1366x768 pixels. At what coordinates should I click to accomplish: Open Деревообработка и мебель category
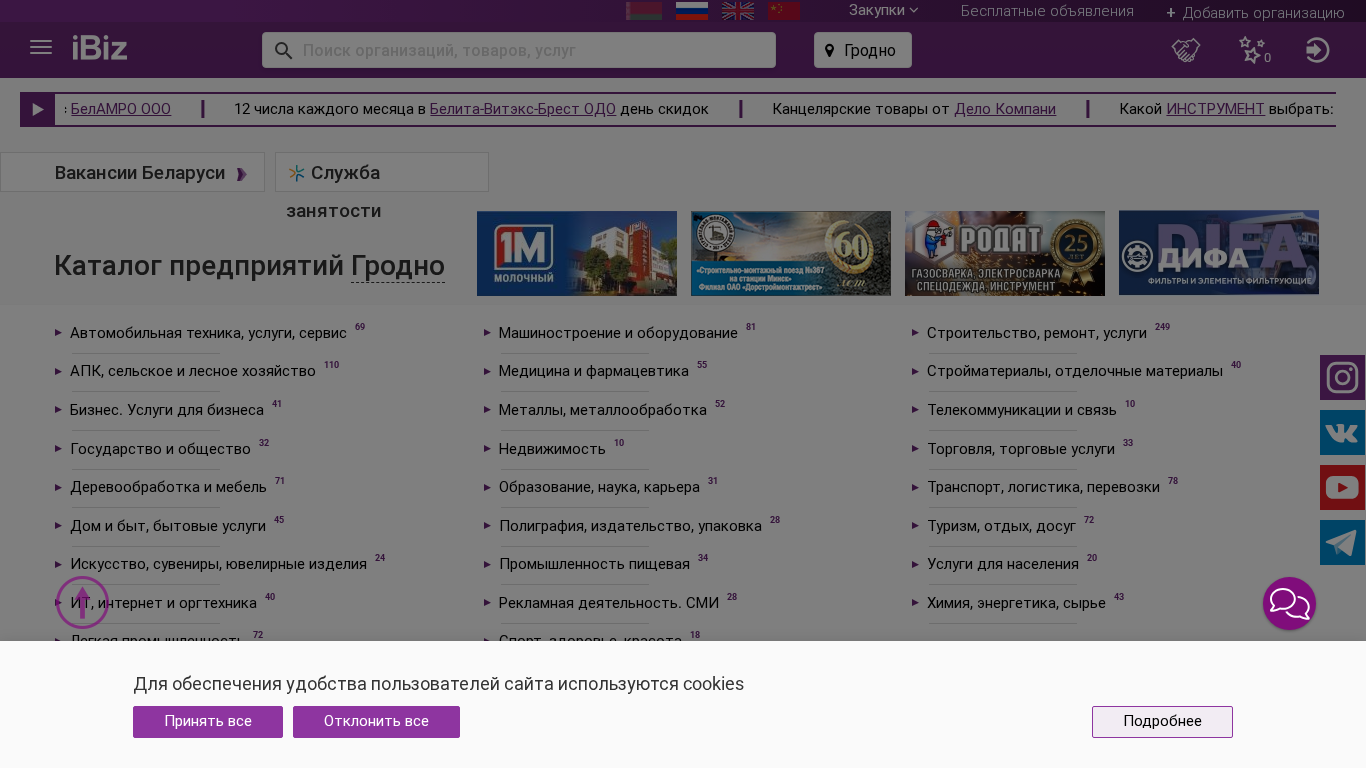click(168, 487)
